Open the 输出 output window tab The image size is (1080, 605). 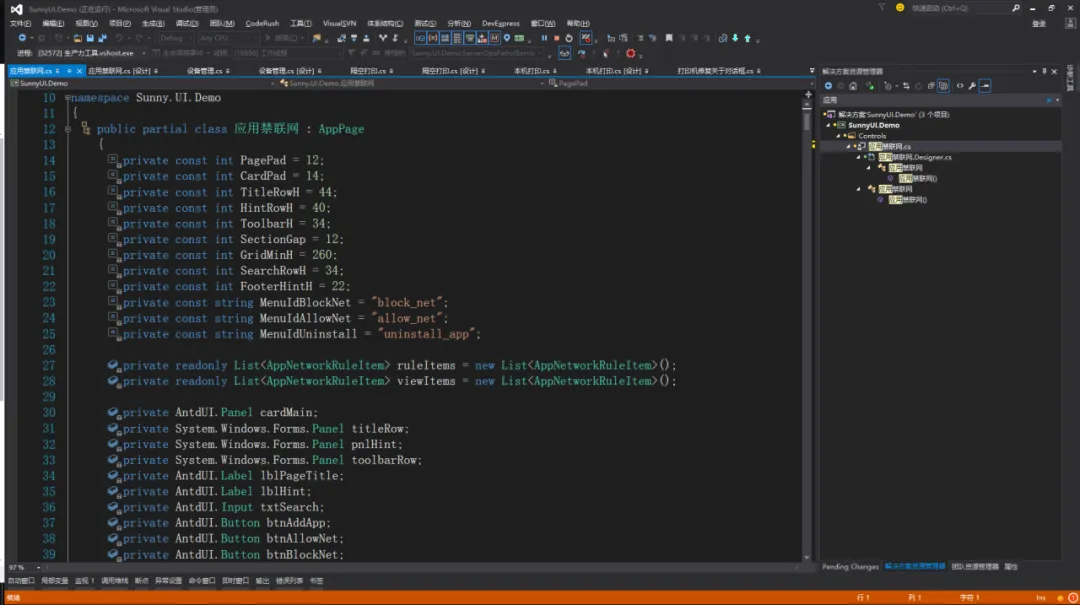point(262,581)
